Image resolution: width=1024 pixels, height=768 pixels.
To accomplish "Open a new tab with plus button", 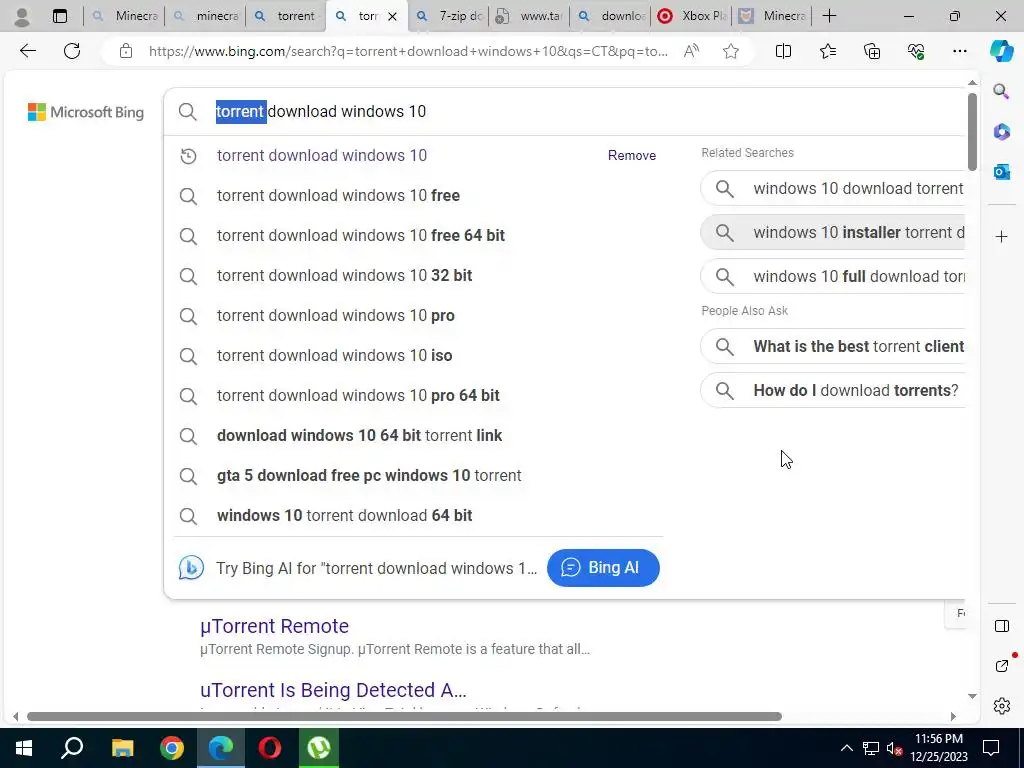I will [x=829, y=16].
